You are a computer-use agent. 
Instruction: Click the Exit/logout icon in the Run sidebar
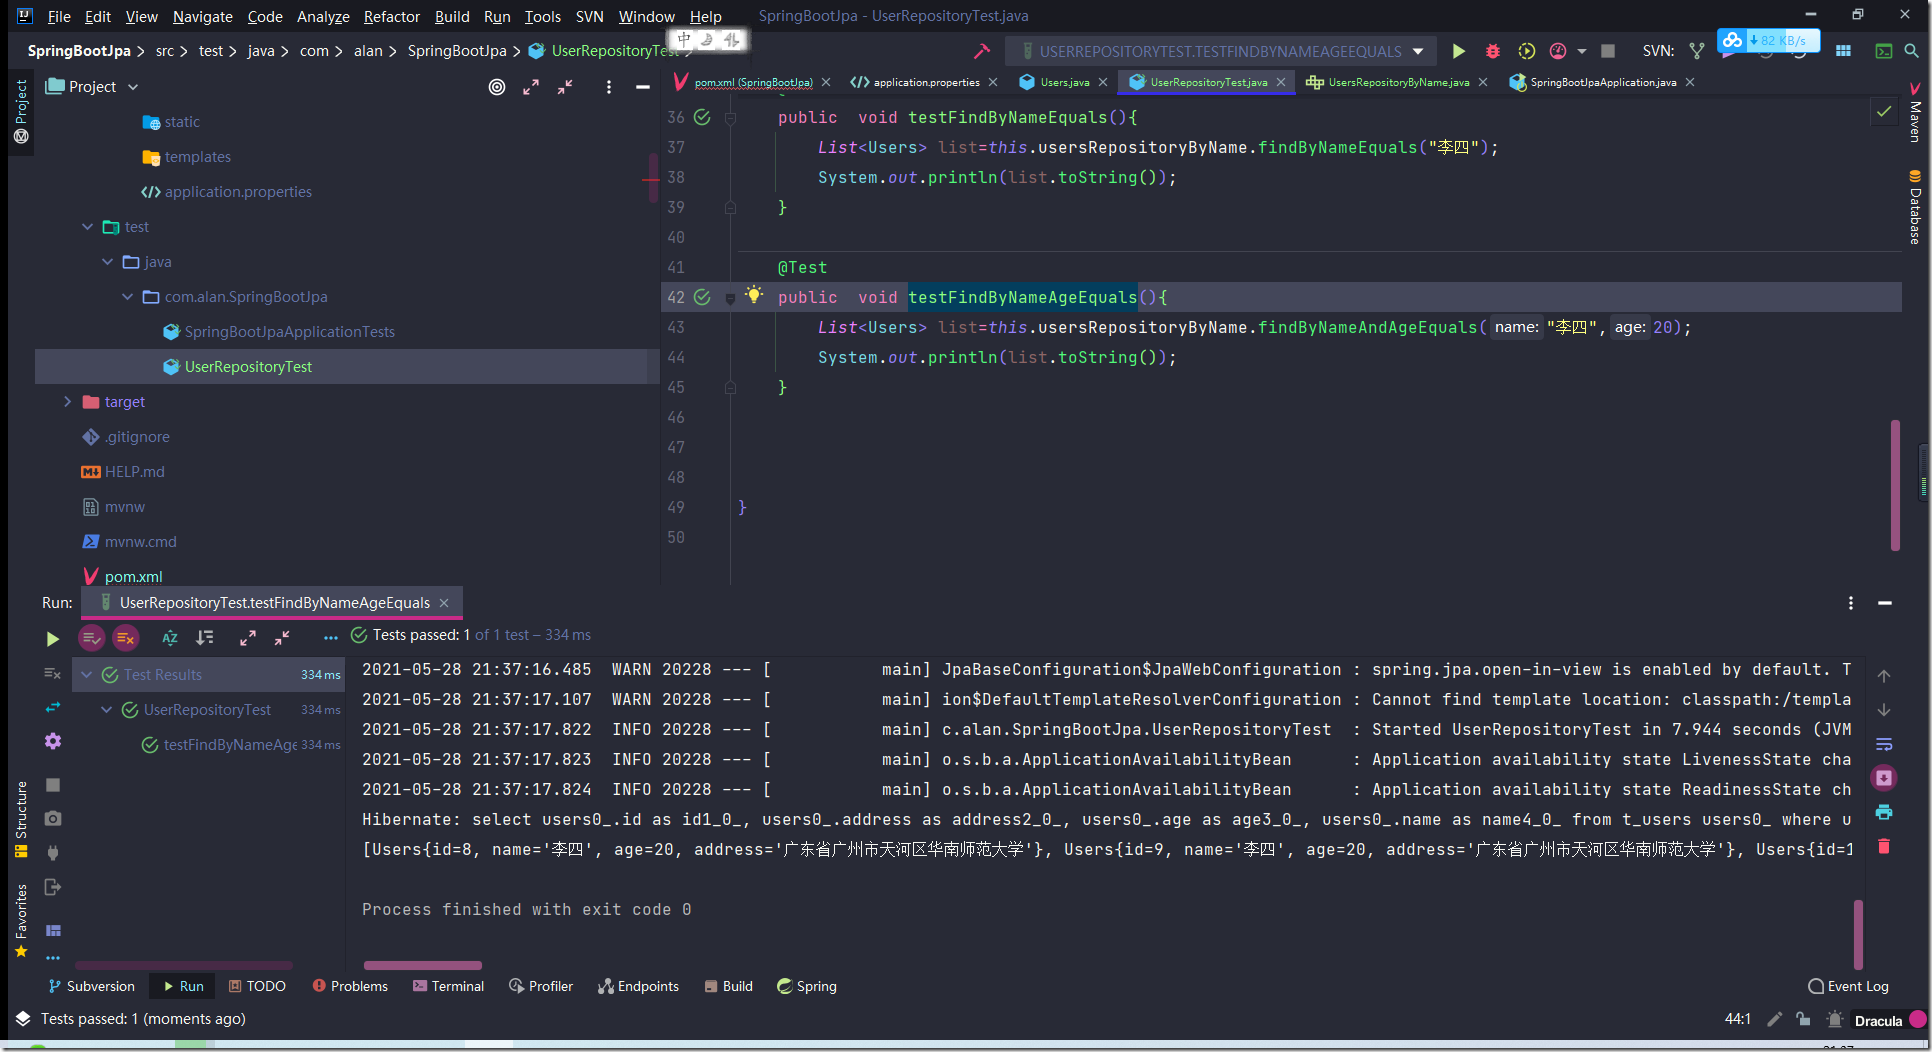(x=53, y=887)
